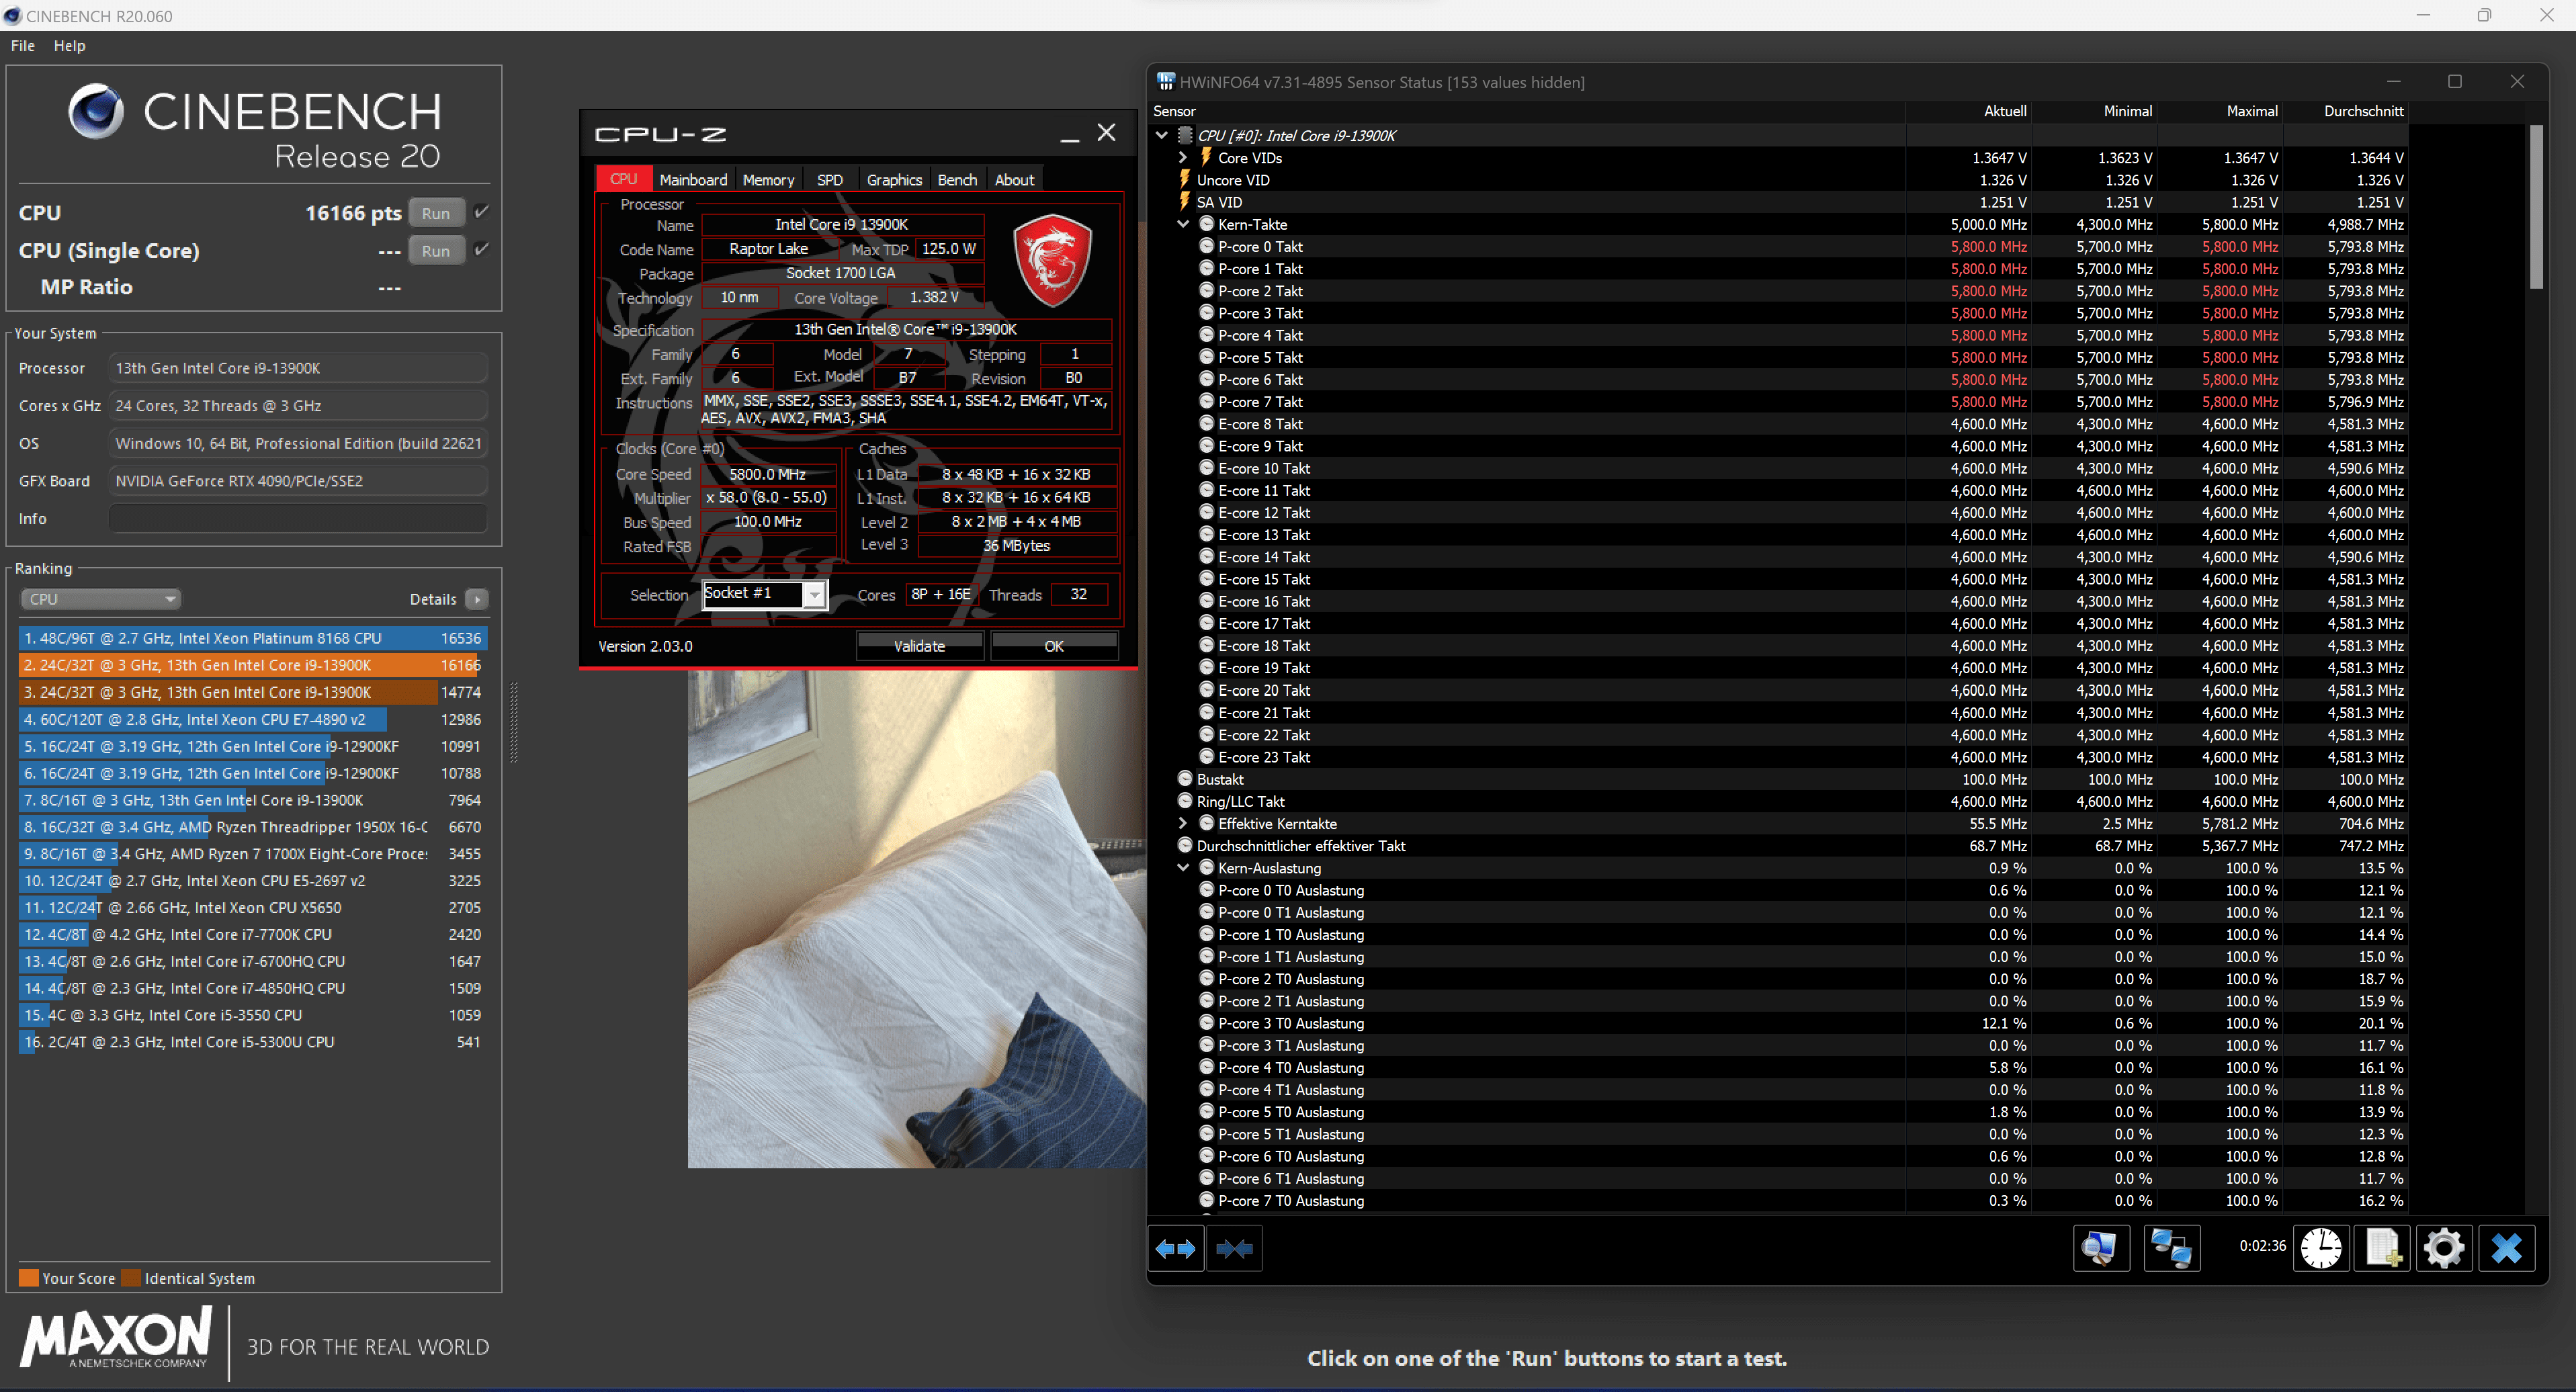This screenshot has height=1392, width=2576.
Task: Click the MSI dragon logo in CPU-Z
Action: coord(1053,259)
